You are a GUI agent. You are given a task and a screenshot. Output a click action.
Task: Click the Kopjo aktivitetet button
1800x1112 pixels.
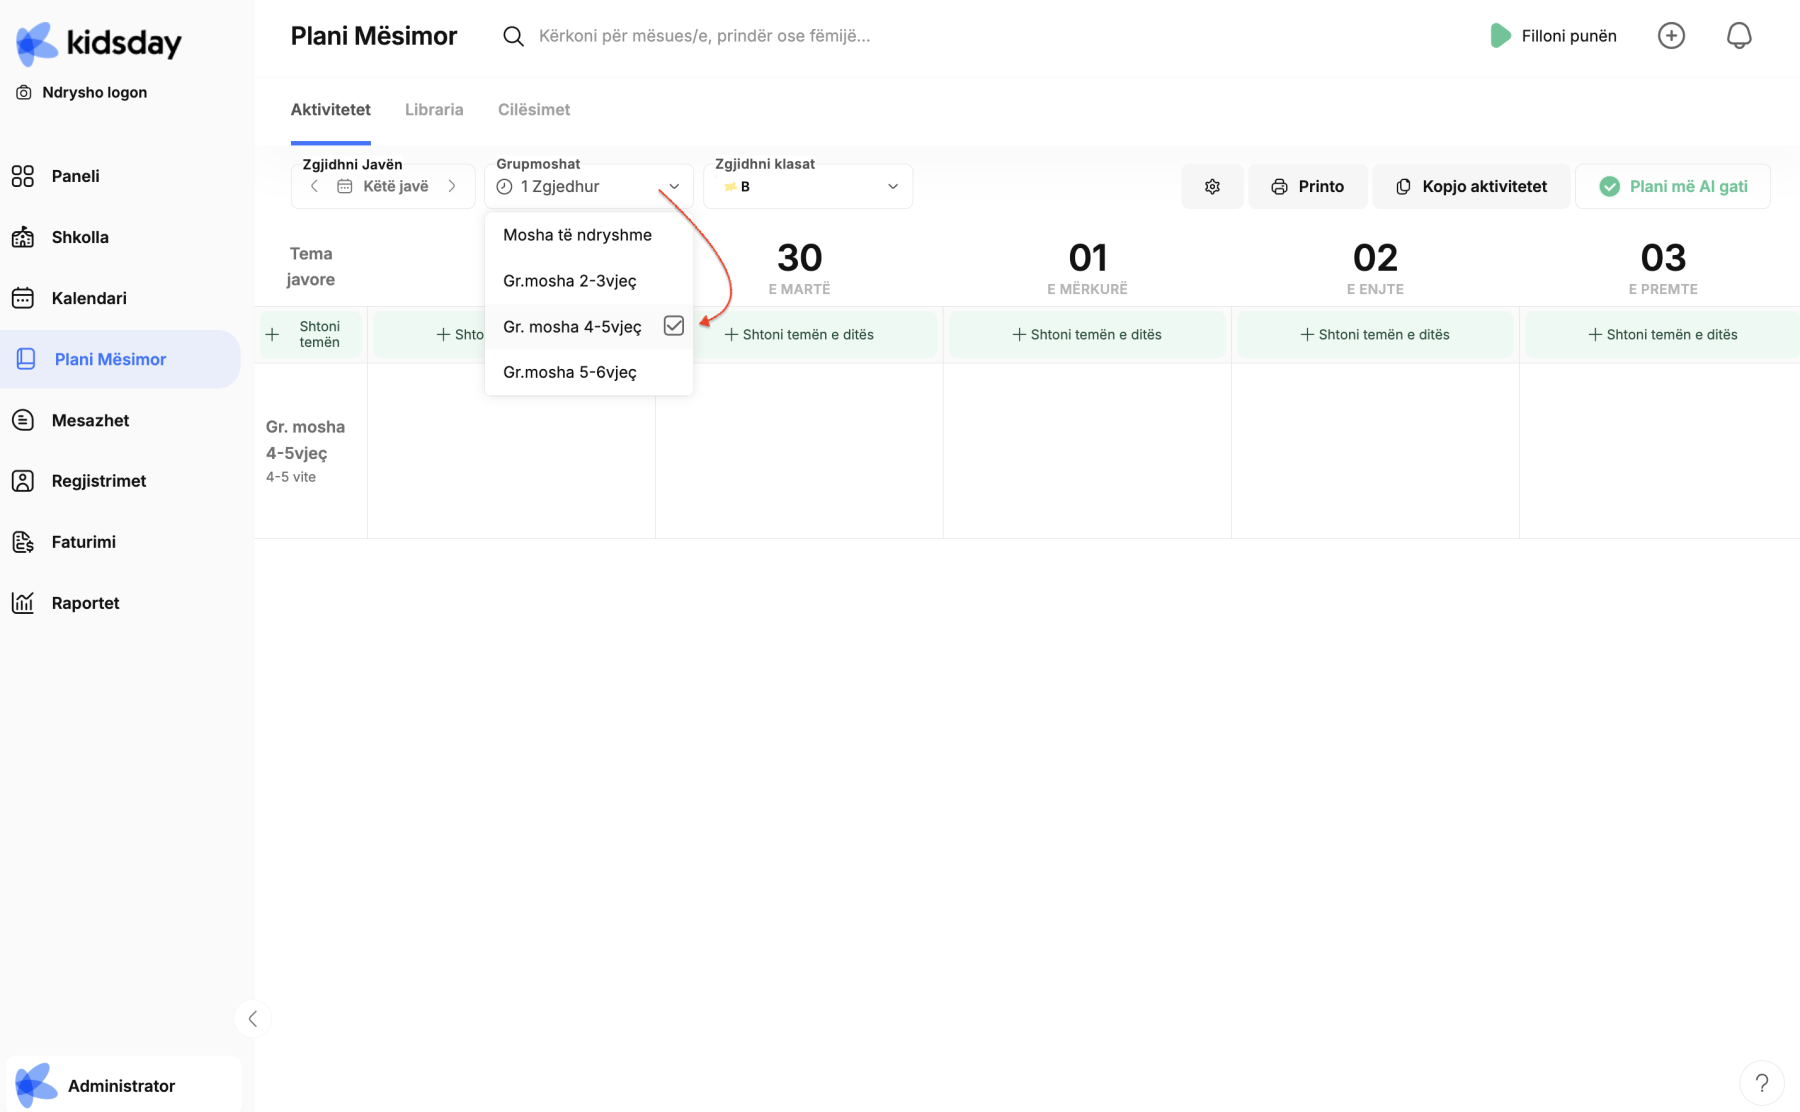click(1471, 187)
